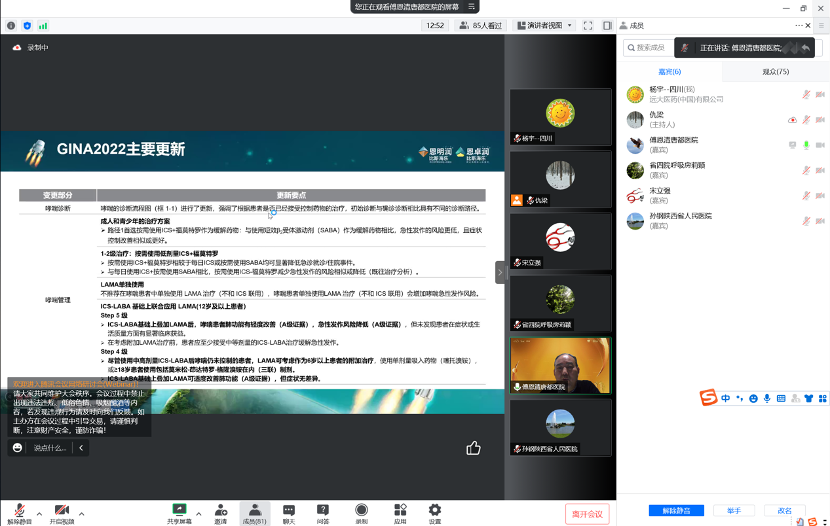830x526 pixels.
Task: Click the leave meeting button
Action: coord(587,513)
